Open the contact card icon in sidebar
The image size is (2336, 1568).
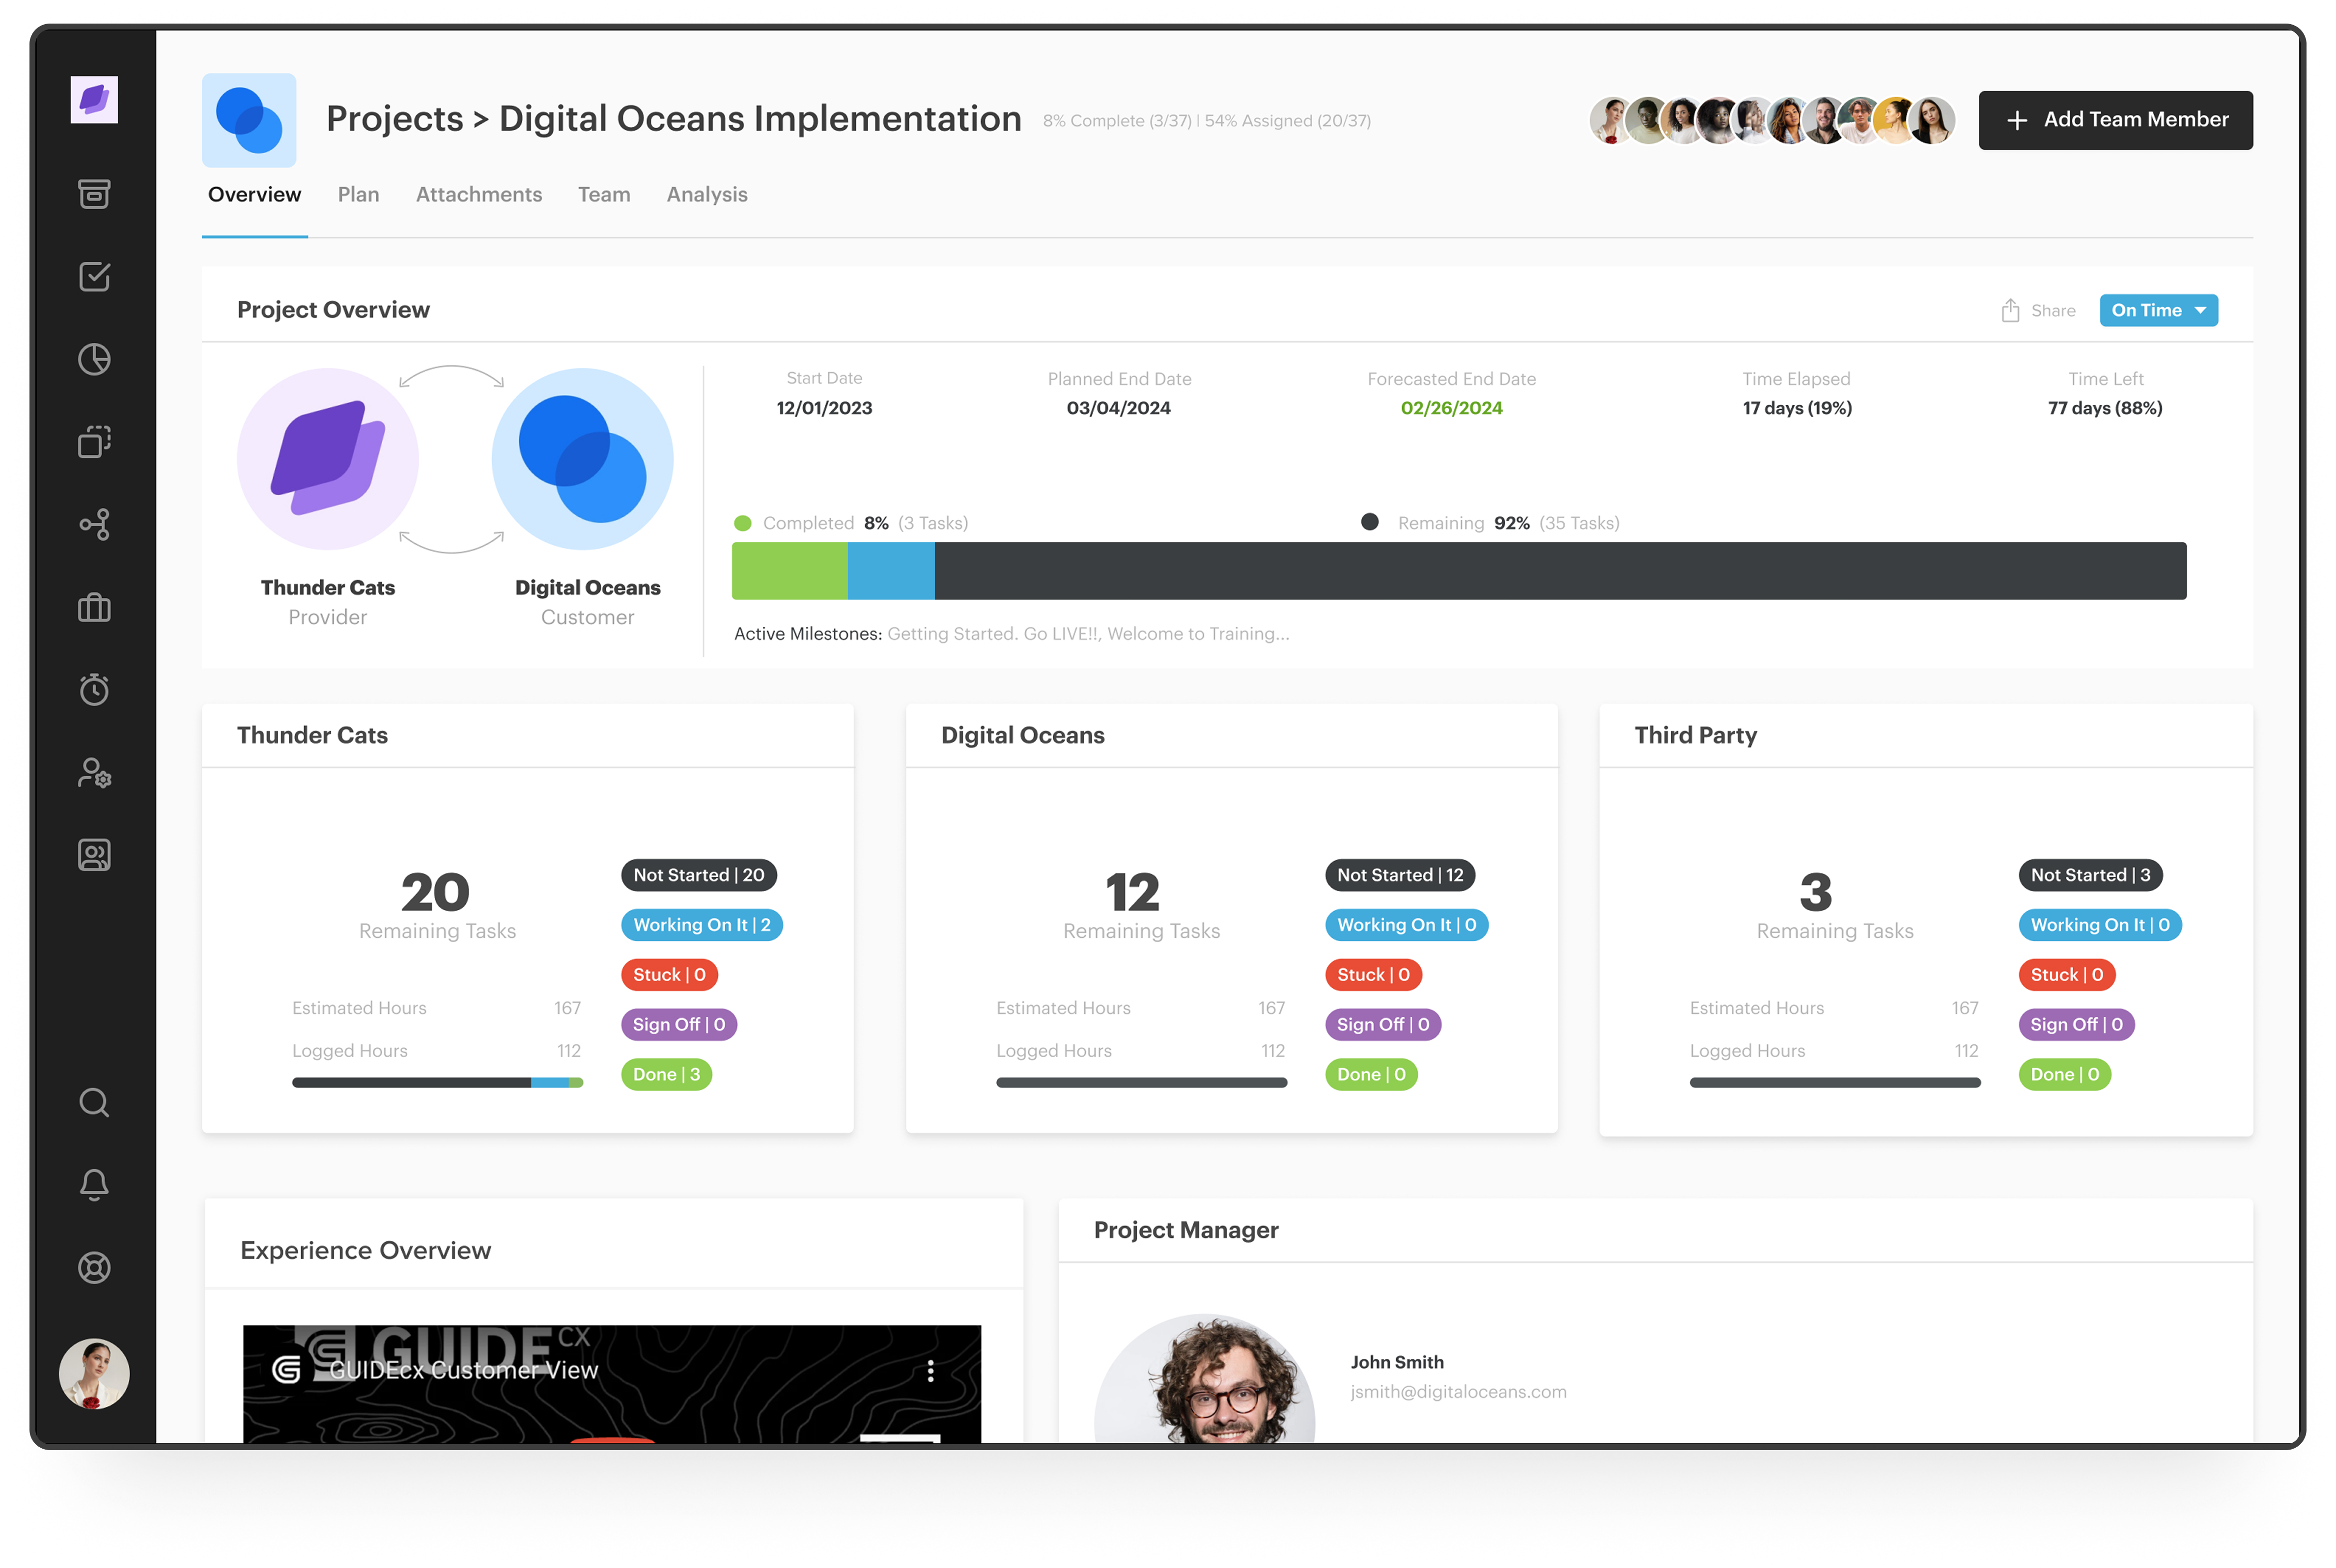94,855
